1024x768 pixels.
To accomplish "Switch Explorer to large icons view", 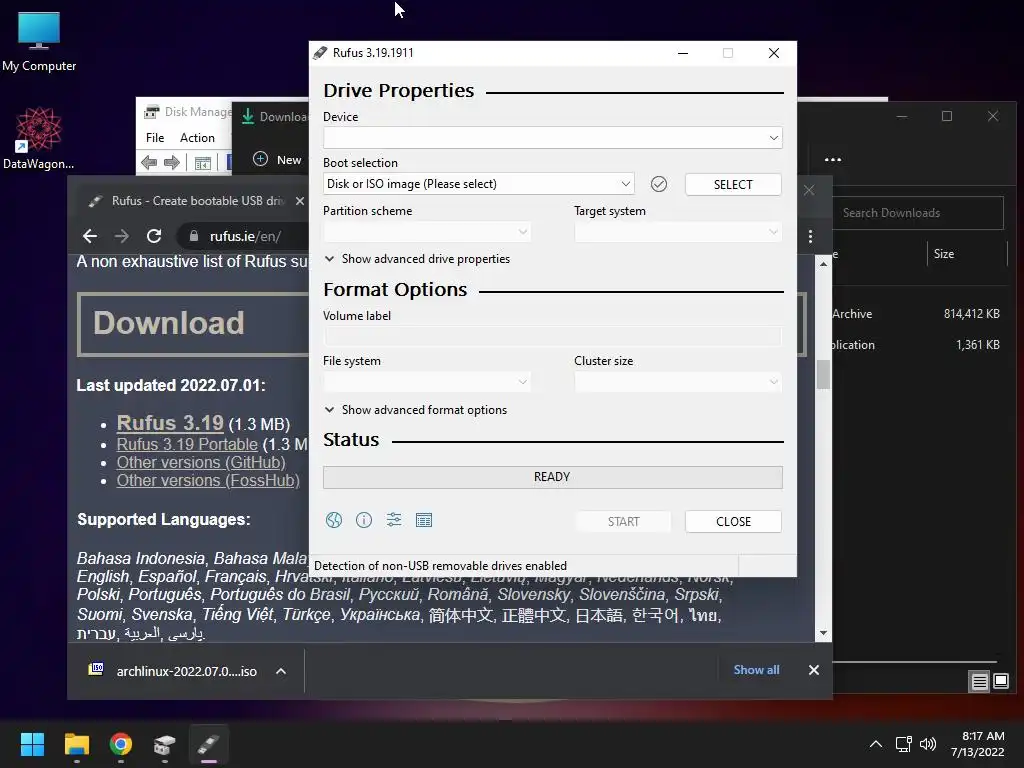I will coord(1000,682).
